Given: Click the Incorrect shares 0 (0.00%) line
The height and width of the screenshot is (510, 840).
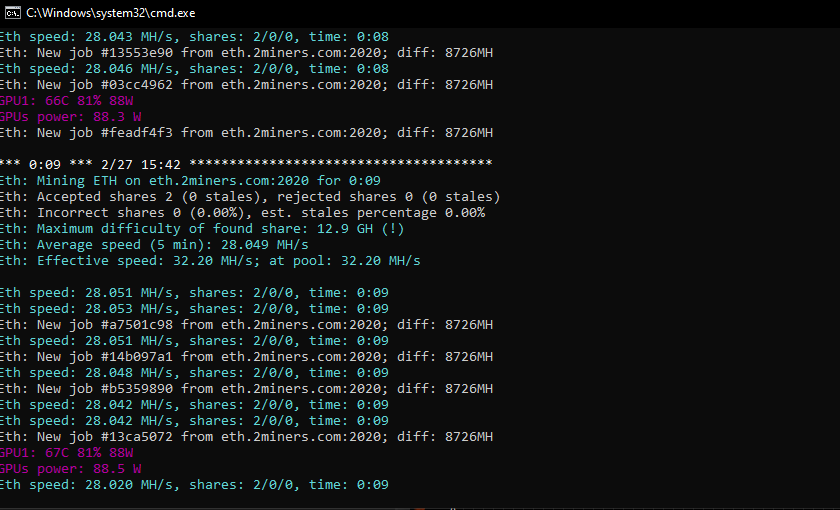Looking at the screenshot, I should [243, 213].
